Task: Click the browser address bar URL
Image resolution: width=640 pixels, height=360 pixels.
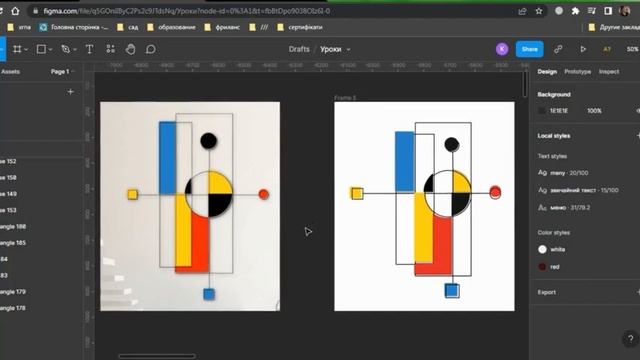Action: click(x=187, y=11)
